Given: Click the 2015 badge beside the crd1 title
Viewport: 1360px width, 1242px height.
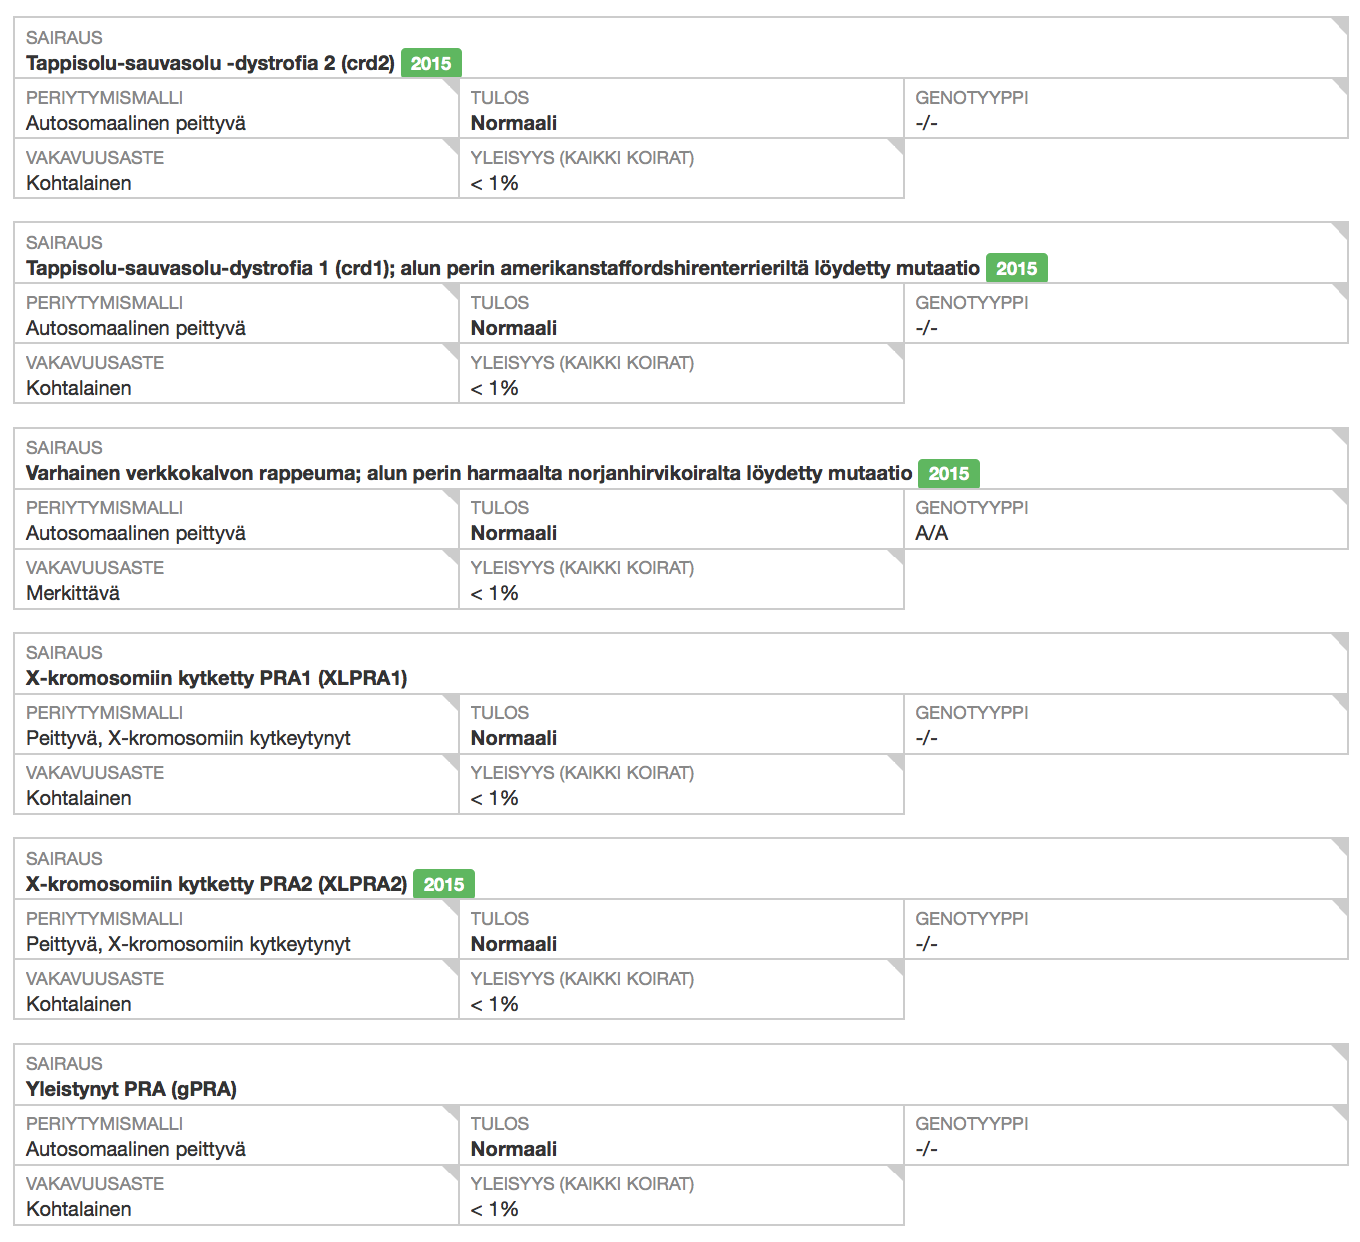Looking at the screenshot, I should (x=1016, y=268).
